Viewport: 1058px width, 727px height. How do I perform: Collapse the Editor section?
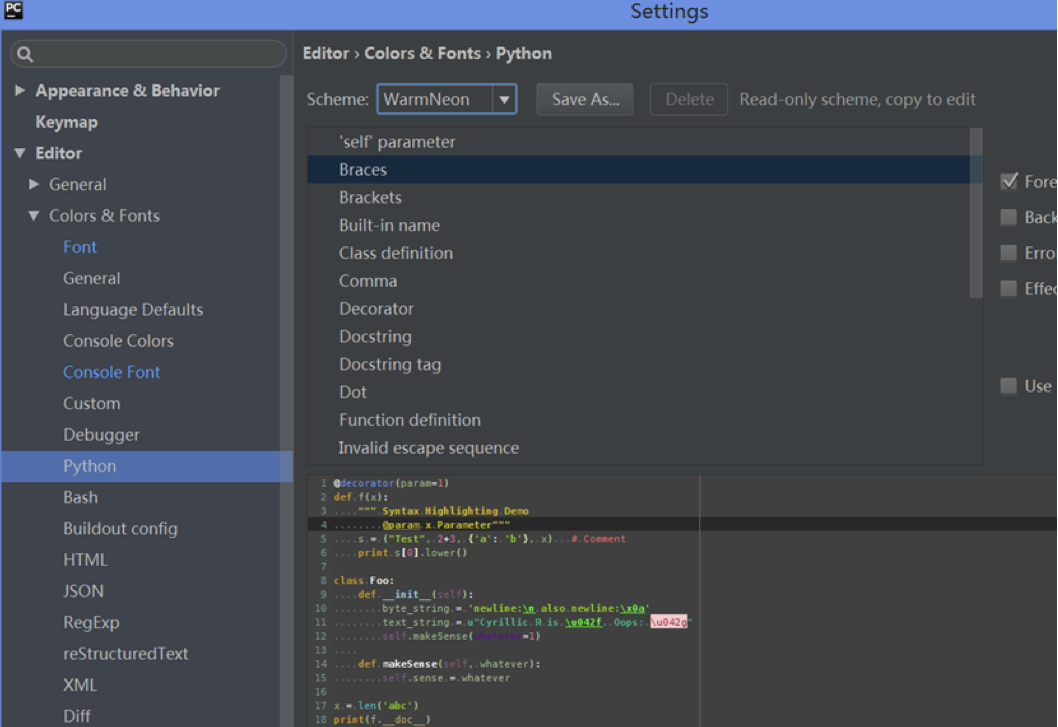click(x=20, y=153)
